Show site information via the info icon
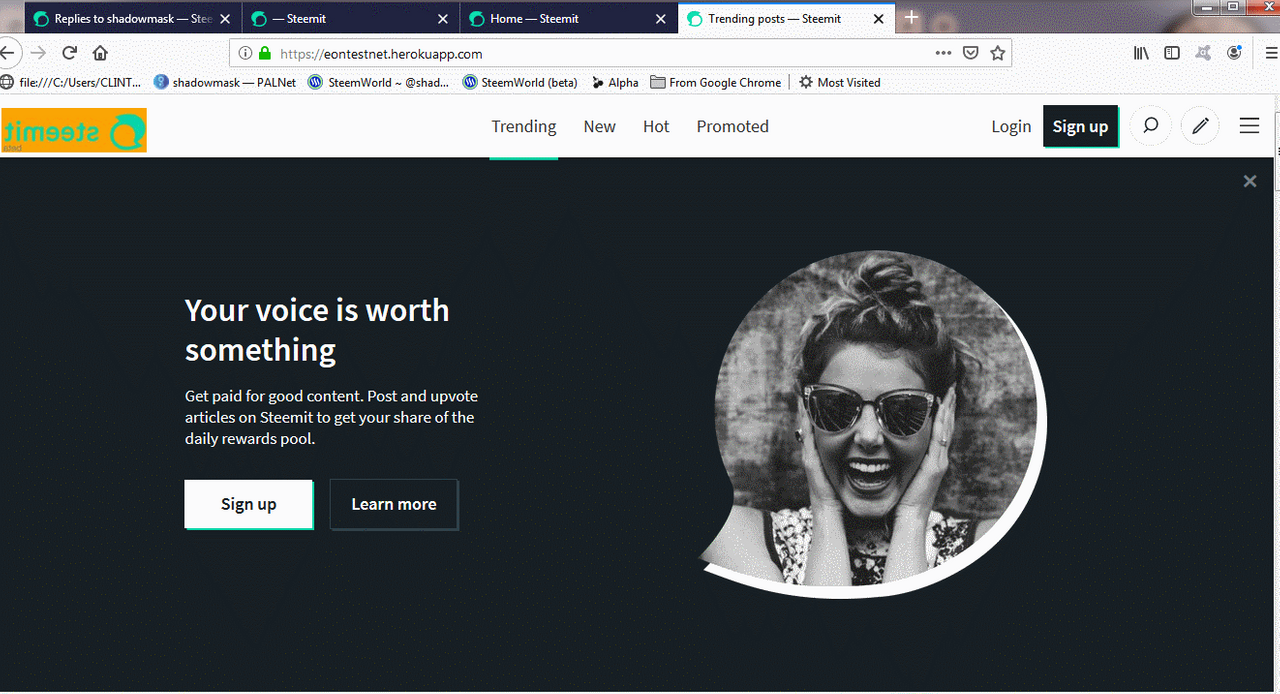Viewport: 1280px width, 694px height. pos(245,53)
